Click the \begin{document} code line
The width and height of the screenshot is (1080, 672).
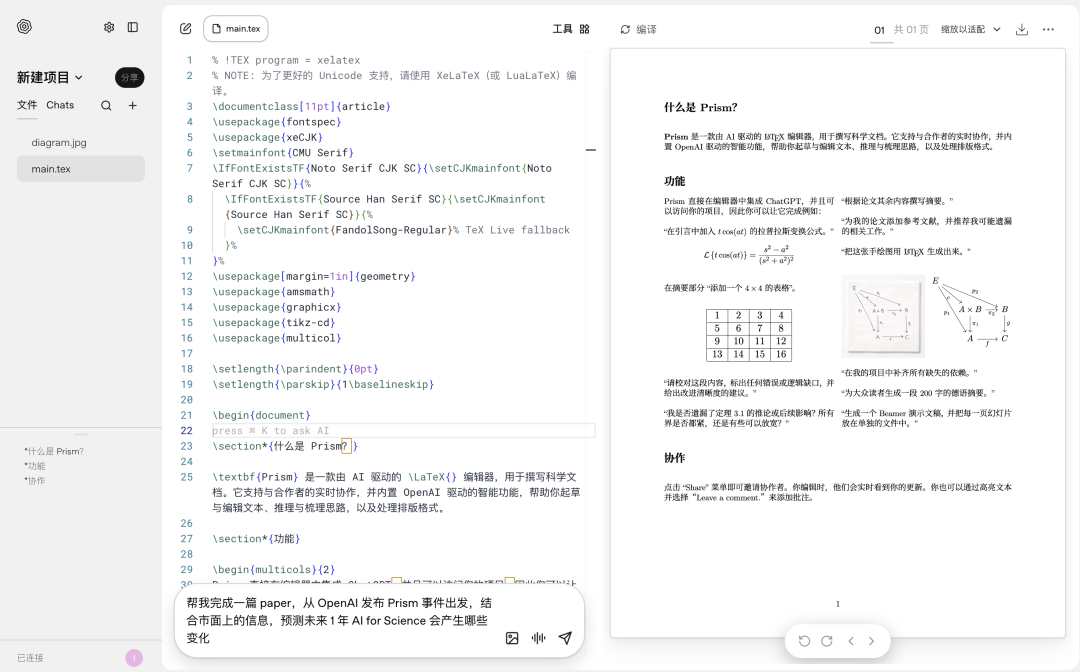tap(262, 415)
